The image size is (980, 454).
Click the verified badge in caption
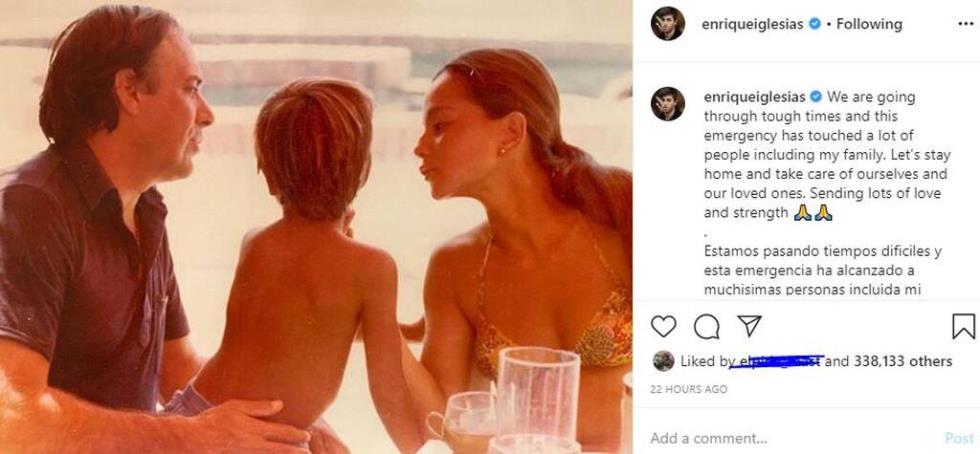(x=816, y=97)
